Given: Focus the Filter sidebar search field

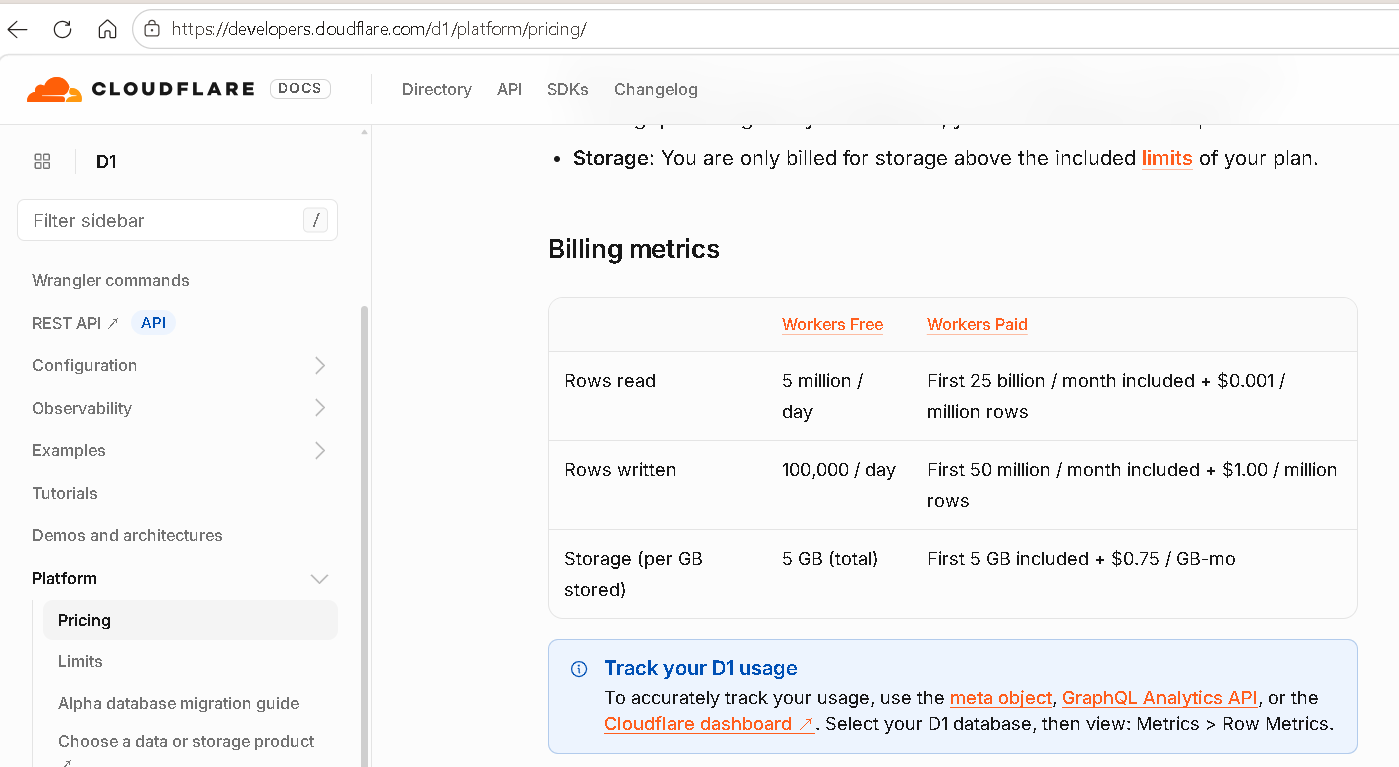Looking at the screenshot, I should [x=177, y=221].
